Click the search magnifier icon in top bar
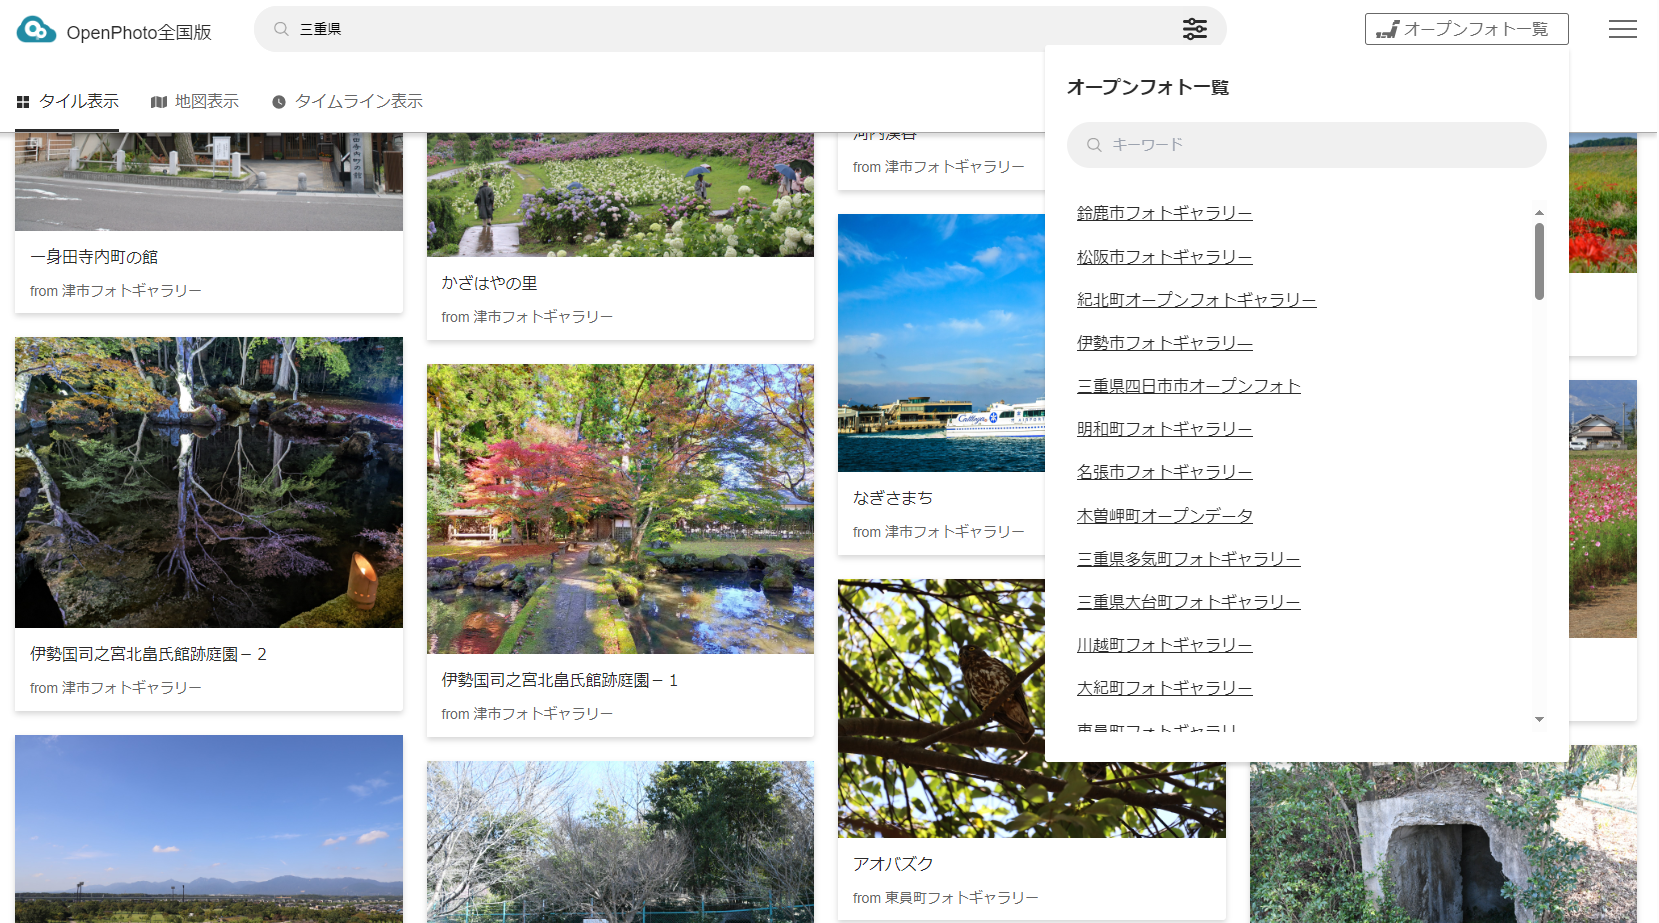 pos(281,29)
